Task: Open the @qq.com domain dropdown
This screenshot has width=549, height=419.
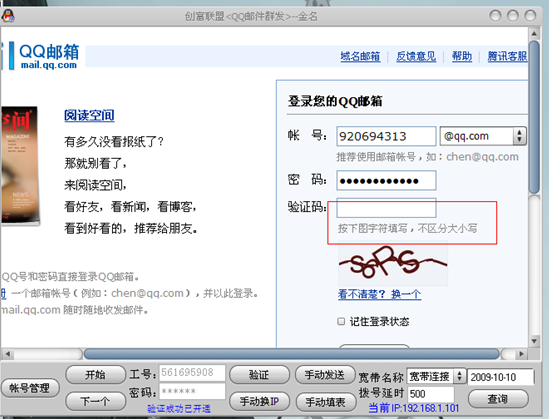Action: (483, 136)
